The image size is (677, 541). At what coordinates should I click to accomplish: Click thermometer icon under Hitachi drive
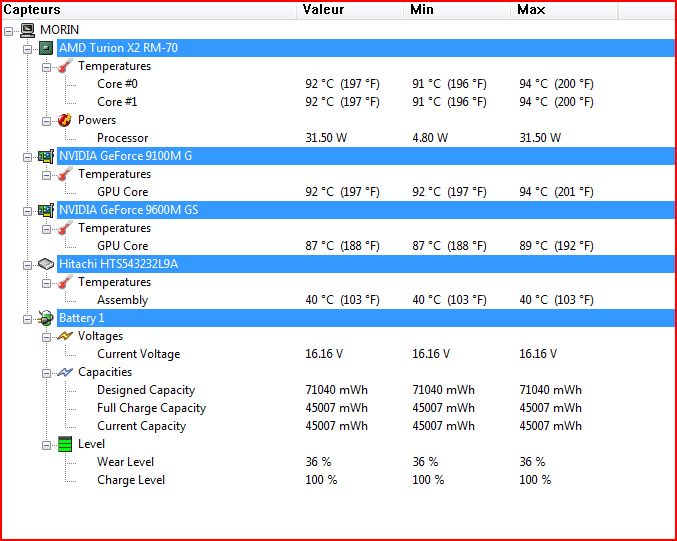pyautogui.click(x=65, y=282)
